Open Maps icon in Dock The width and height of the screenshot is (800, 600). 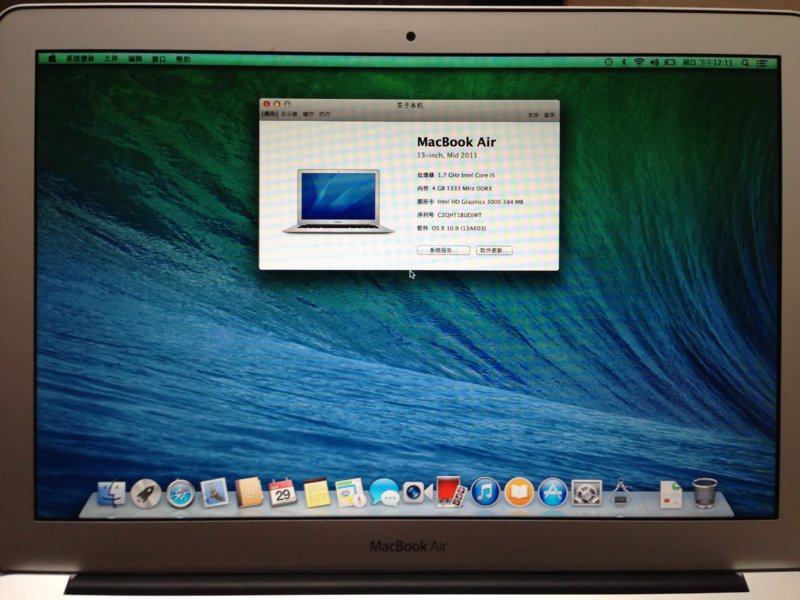350,493
